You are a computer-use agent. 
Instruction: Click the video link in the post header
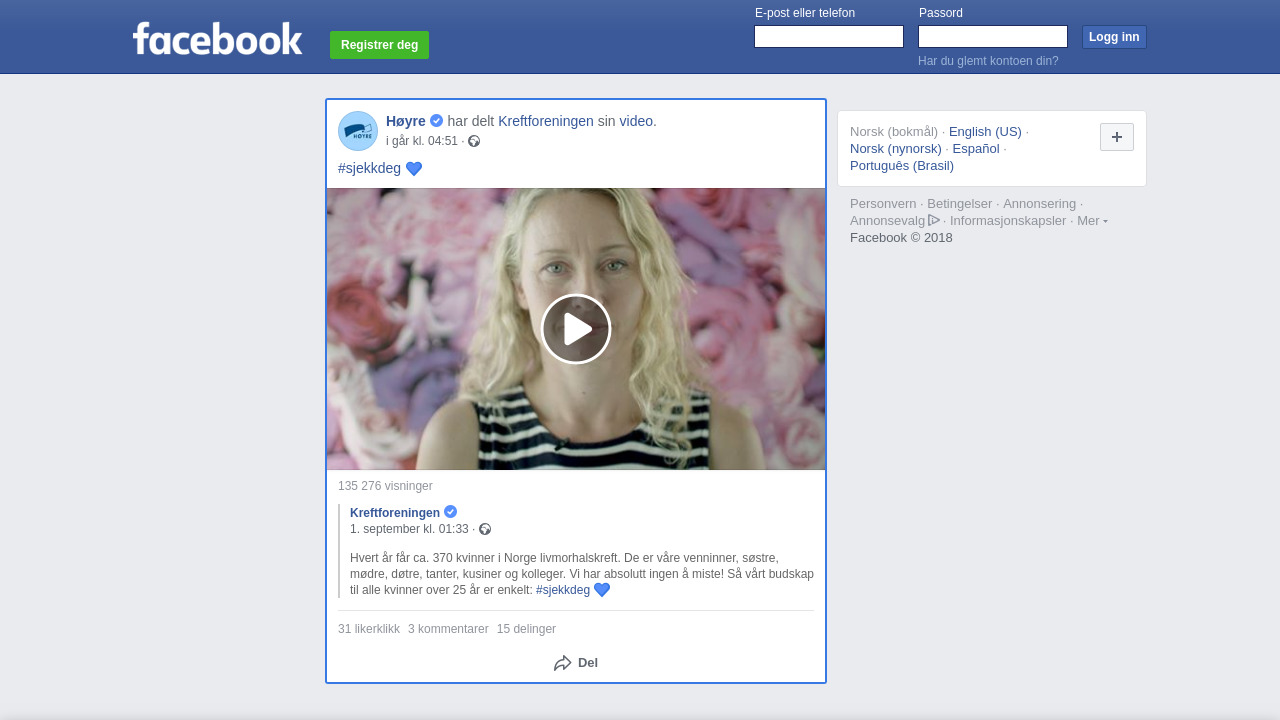636,121
